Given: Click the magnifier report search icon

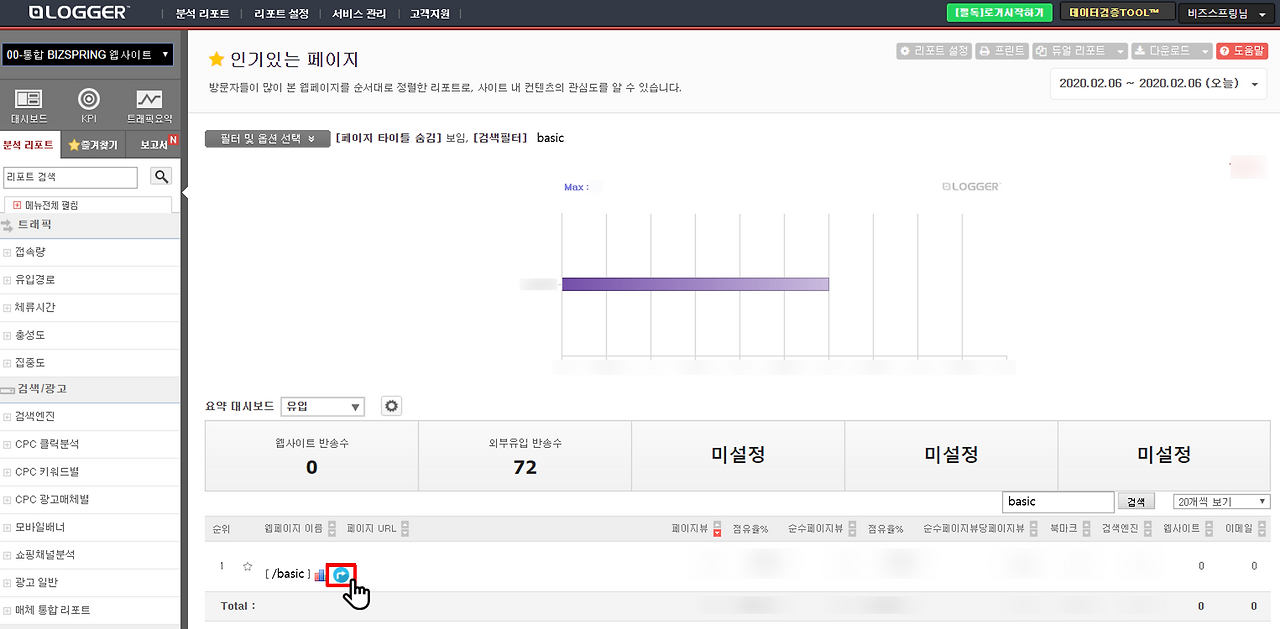Looking at the screenshot, I should click(161, 177).
